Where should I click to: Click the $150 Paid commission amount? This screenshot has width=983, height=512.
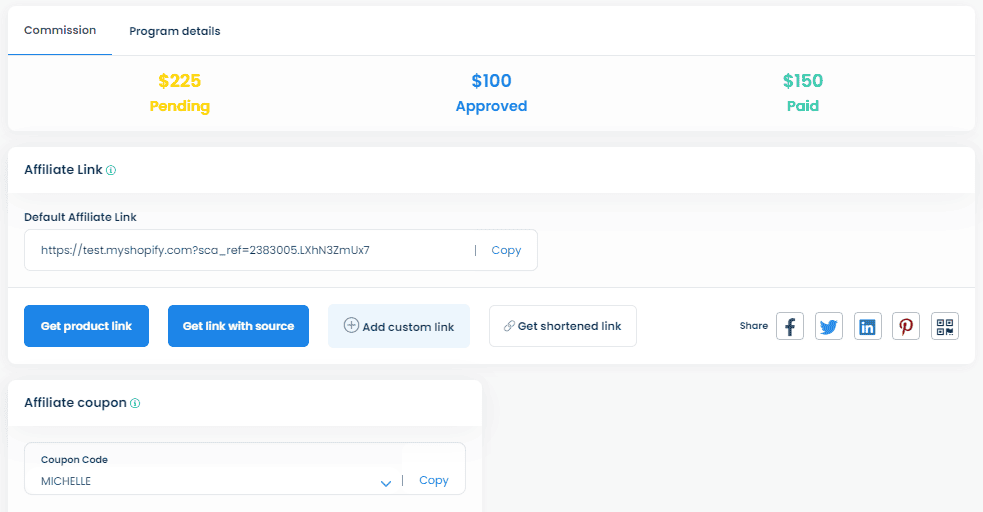(x=802, y=81)
